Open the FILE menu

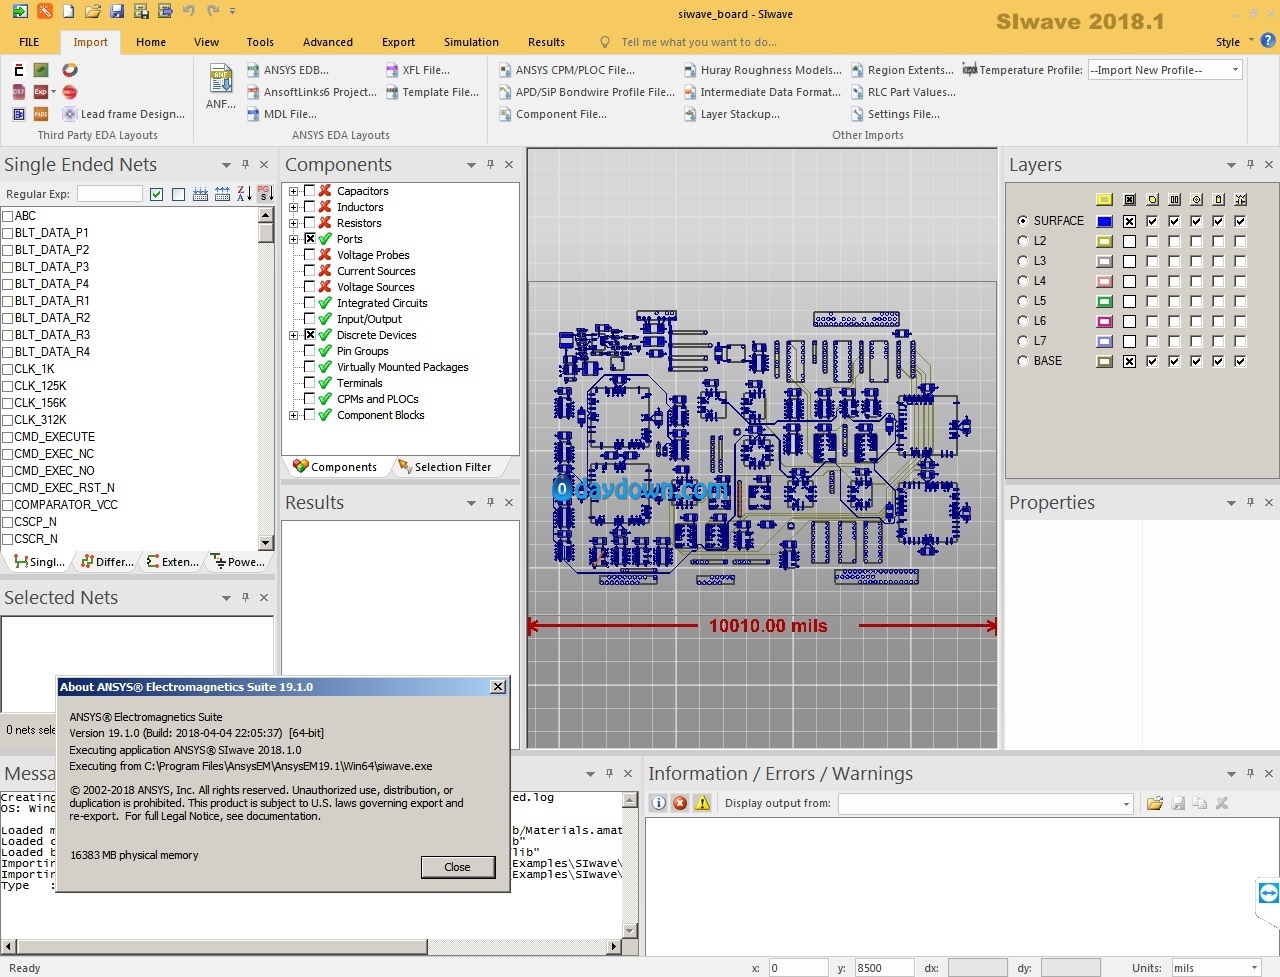click(29, 42)
